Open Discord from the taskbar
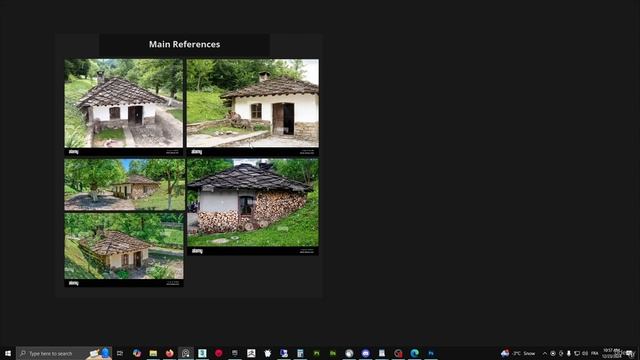 point(365,353)
